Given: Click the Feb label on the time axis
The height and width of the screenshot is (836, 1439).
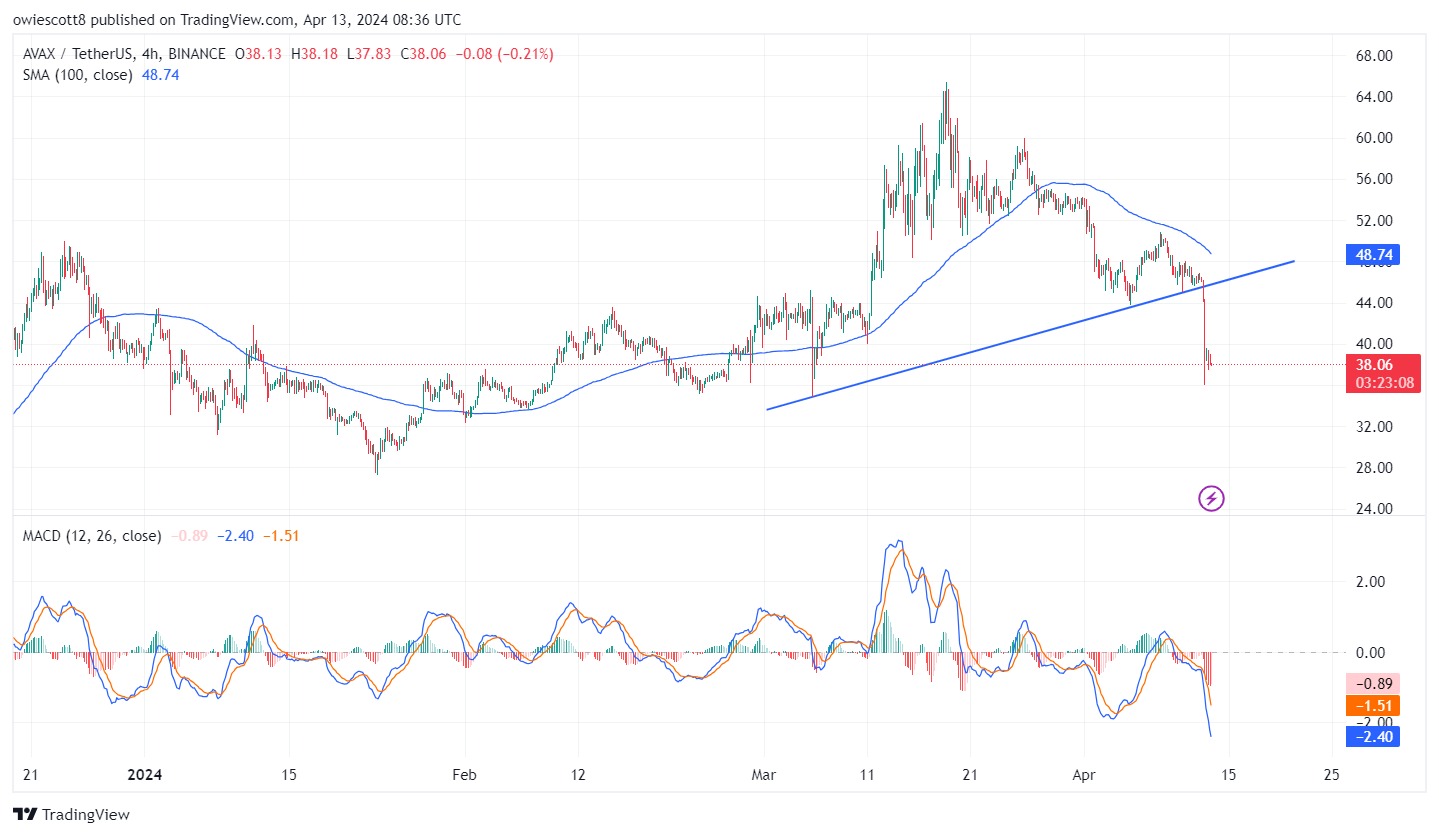Looking at the screenshot, I should [465, 775].
